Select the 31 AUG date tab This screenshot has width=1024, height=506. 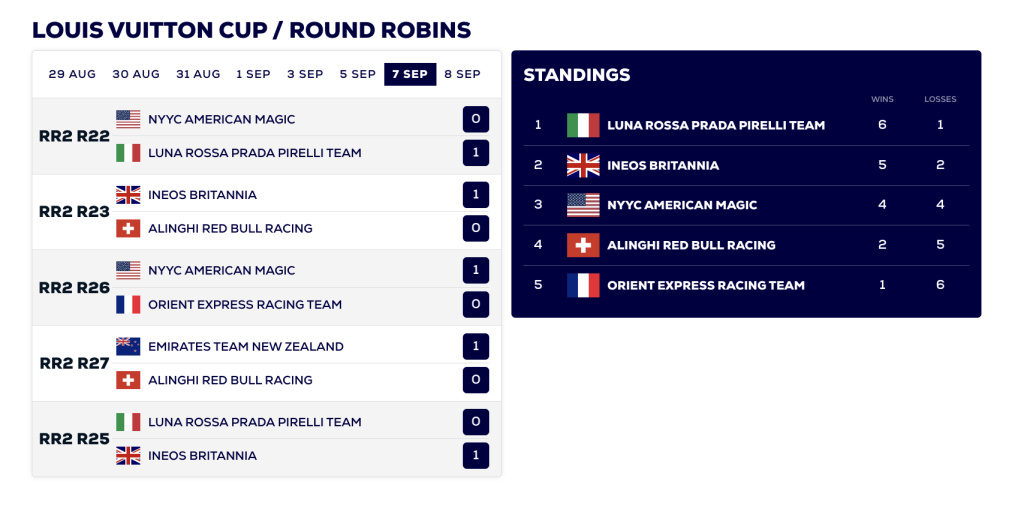pos(198,74)
